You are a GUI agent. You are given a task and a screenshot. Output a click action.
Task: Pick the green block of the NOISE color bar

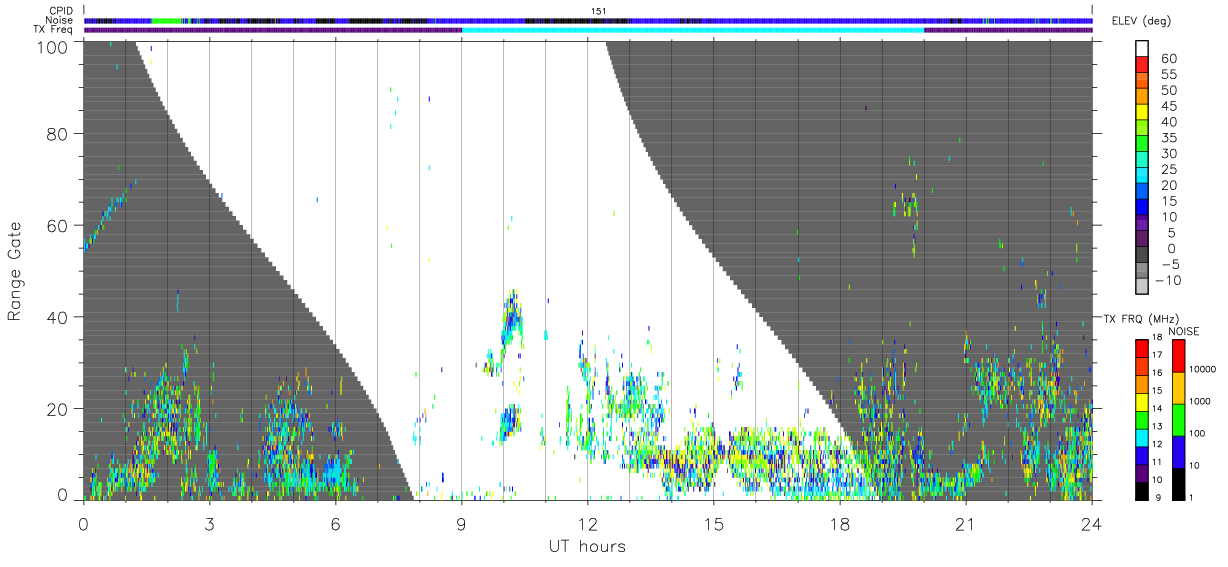point(1180,420)
